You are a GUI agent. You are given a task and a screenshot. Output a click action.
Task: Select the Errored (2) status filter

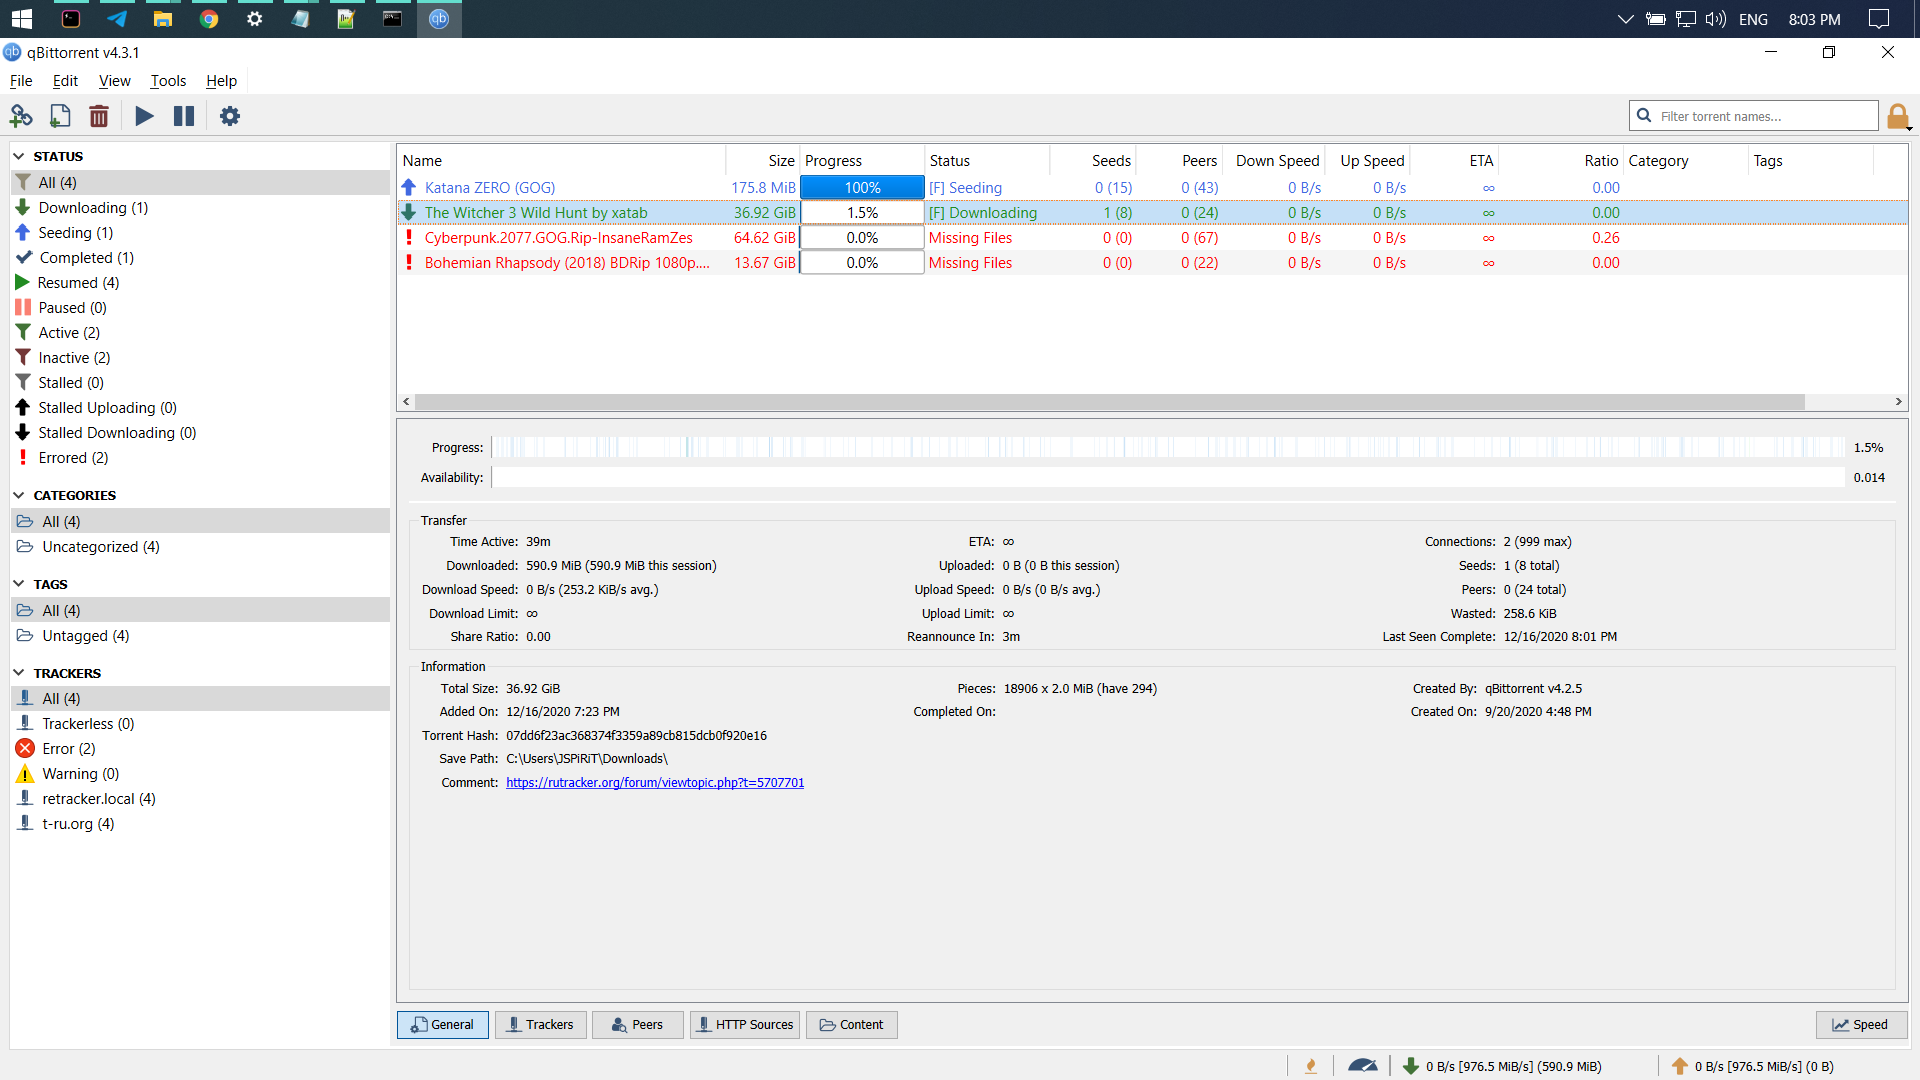click(x=200, y=457)
